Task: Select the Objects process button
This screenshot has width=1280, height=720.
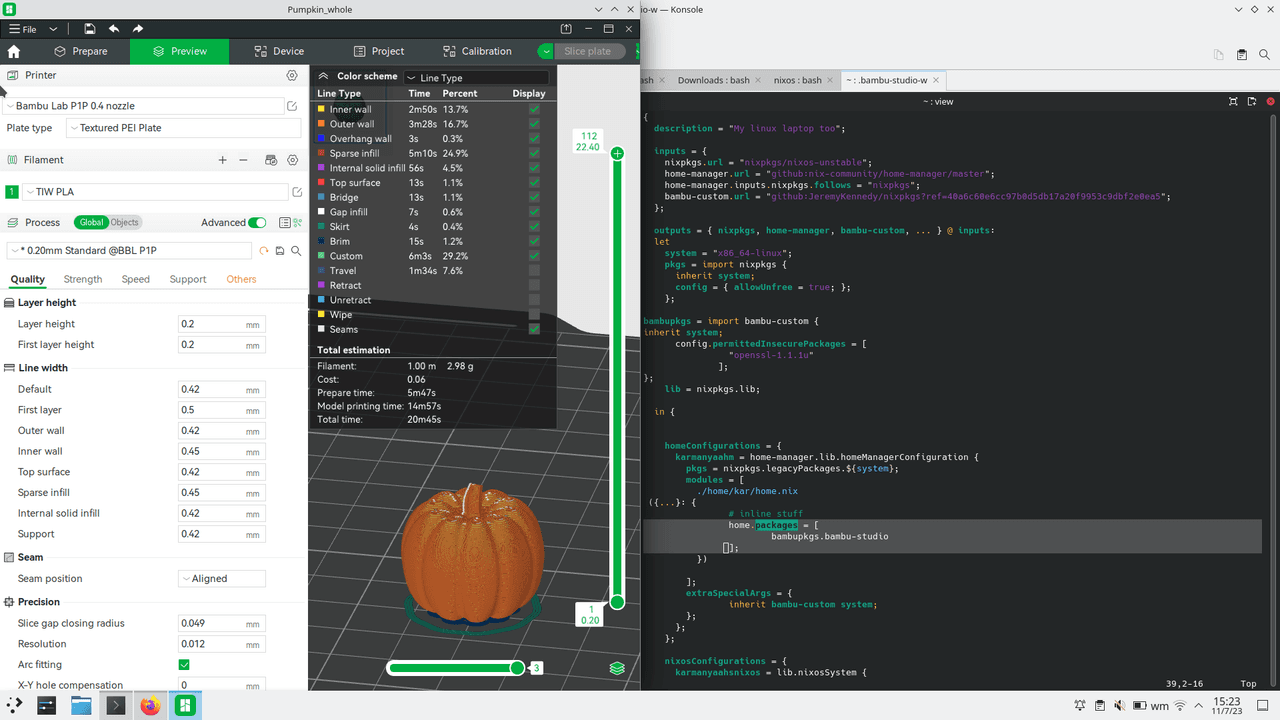Action: [125, 223]
